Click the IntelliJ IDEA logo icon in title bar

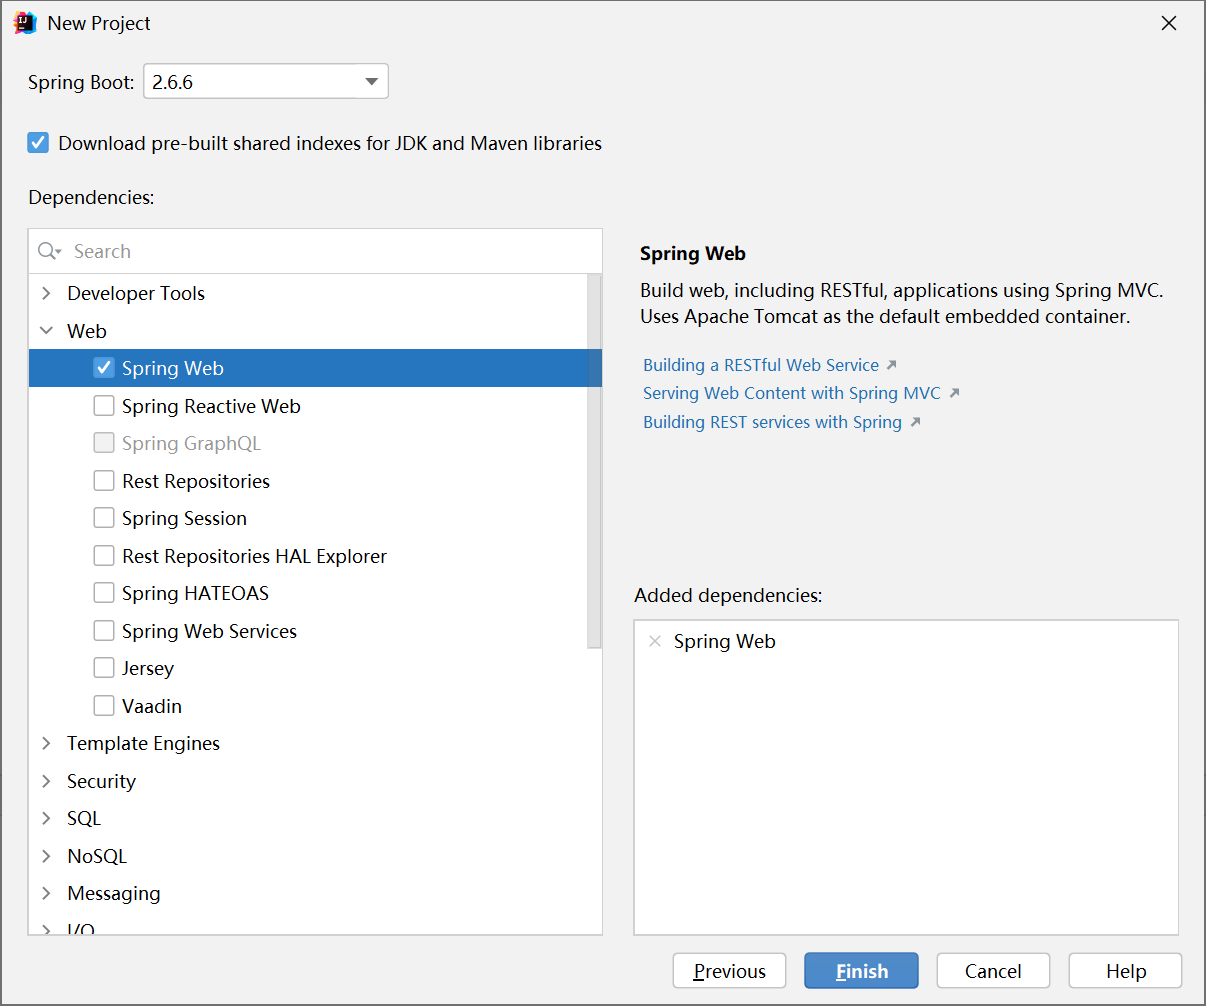[x=25, y=23]
